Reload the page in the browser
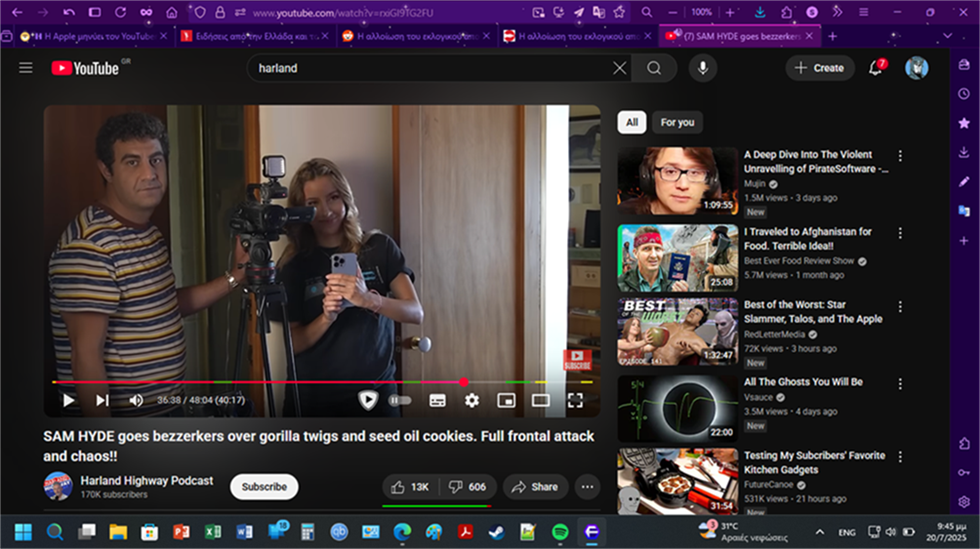Image resolution: width=980 pixels, height=549 pixels. click(120, 12)
